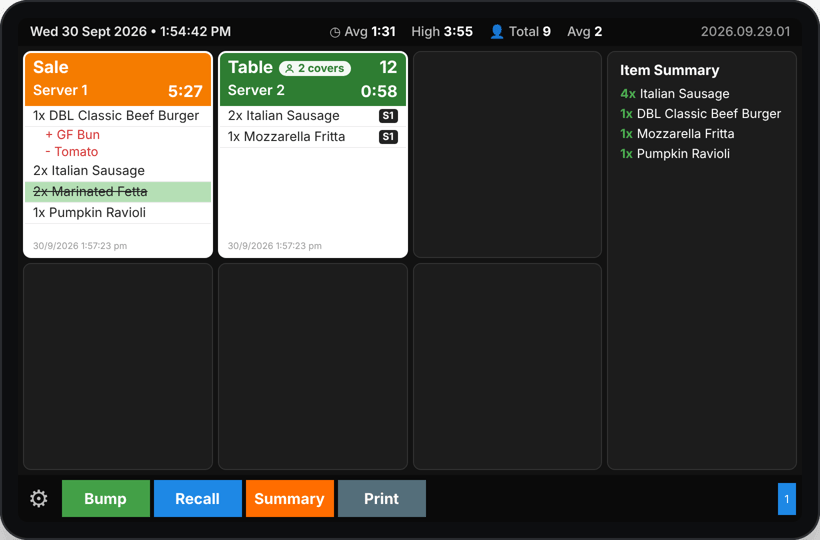820x540 pixels.
Task: Select 1x Pumpkin Ravioli in Sale ticket
Action: 118,213
